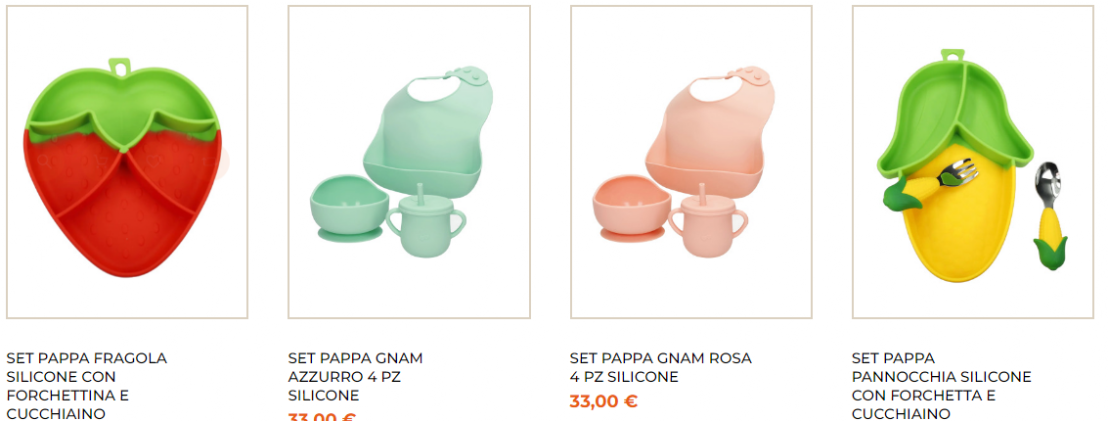Click the corn-handled spoon beside the yellow plate
The image size is (1108, 421).
click(1050, 215)
